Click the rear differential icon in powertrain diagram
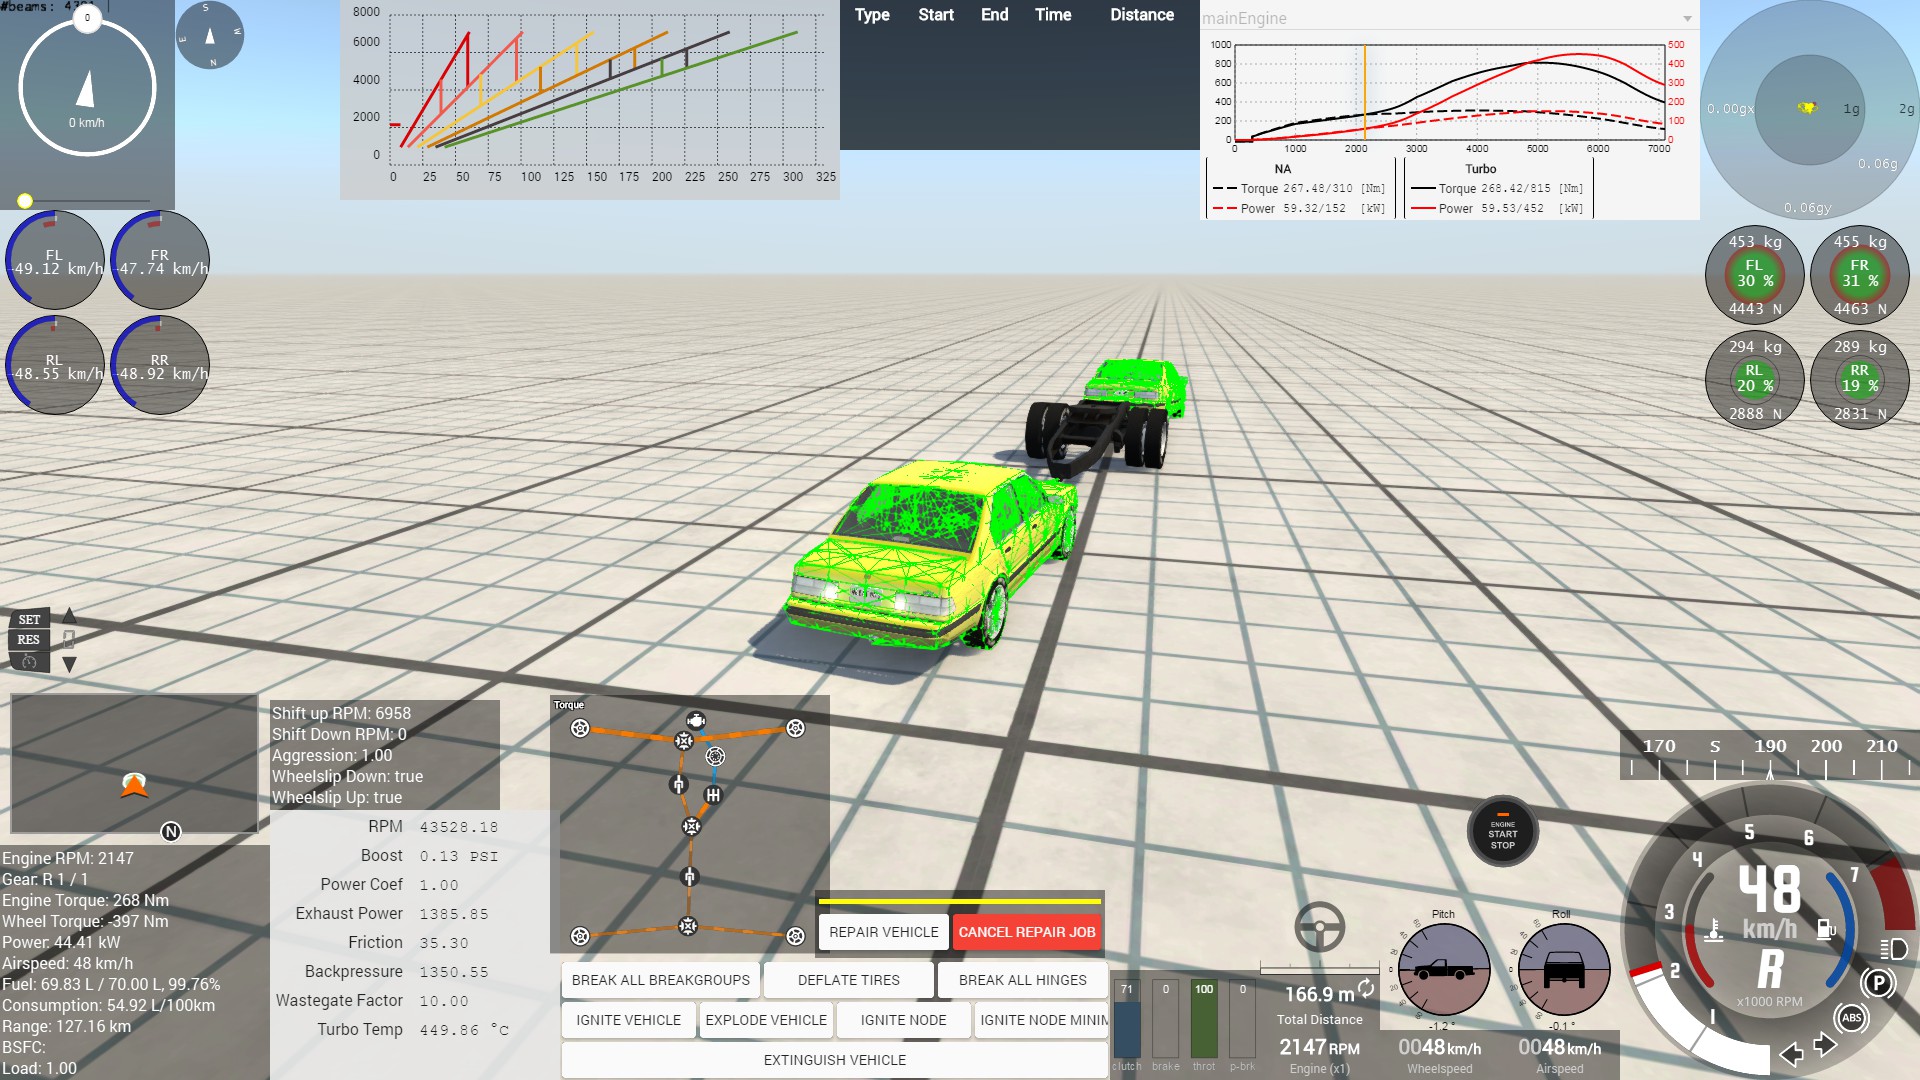1920x1080 pixels. tap(688, 926)
